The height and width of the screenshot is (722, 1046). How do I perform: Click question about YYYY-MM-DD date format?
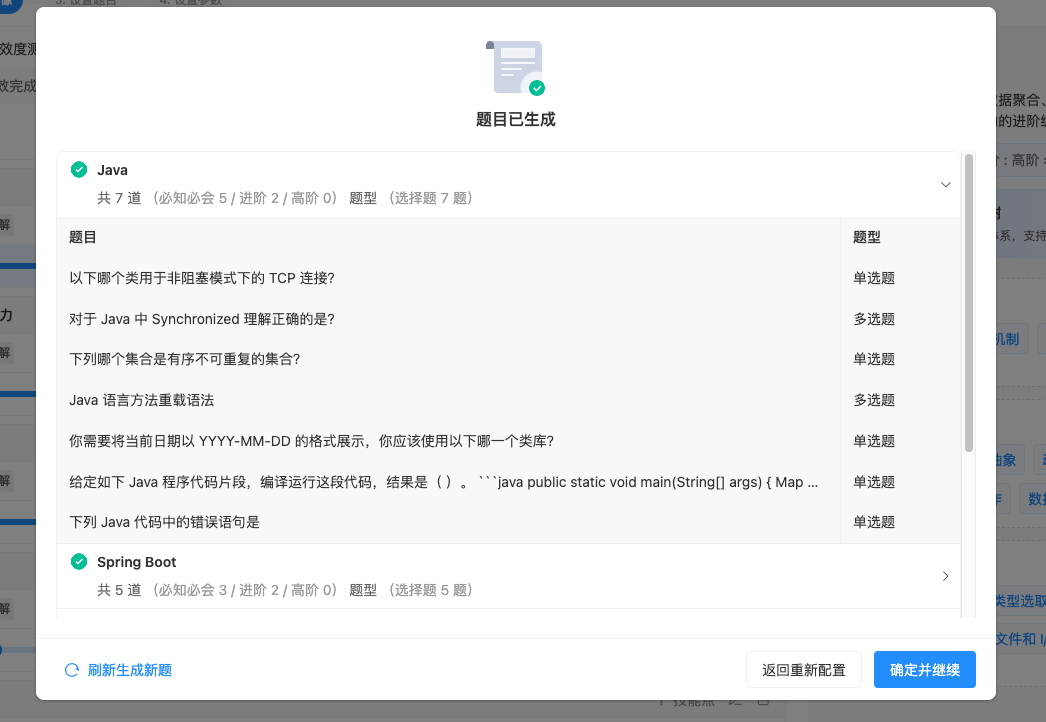pyautogui.click(x=312, y=441)
